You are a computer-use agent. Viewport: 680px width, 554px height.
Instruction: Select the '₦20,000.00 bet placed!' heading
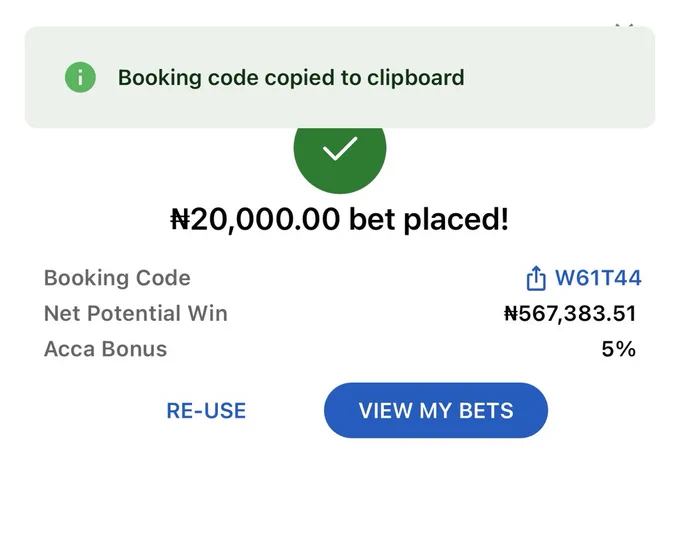[x=340, y=219]
